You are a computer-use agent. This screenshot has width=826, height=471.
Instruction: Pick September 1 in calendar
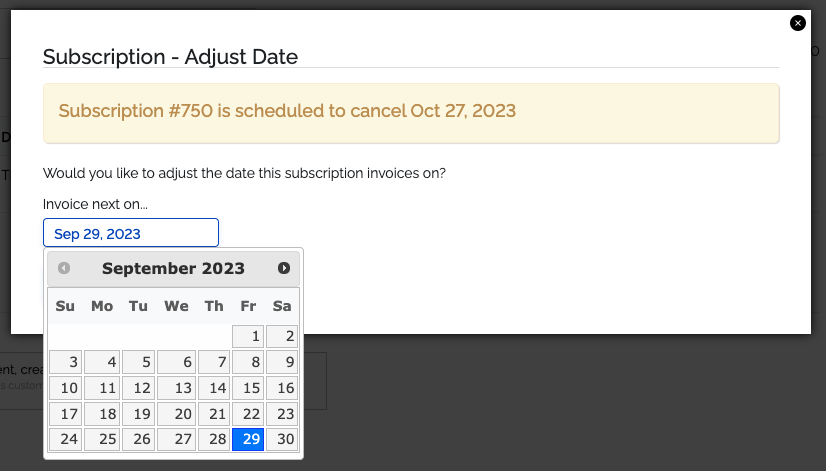point(248,336)
